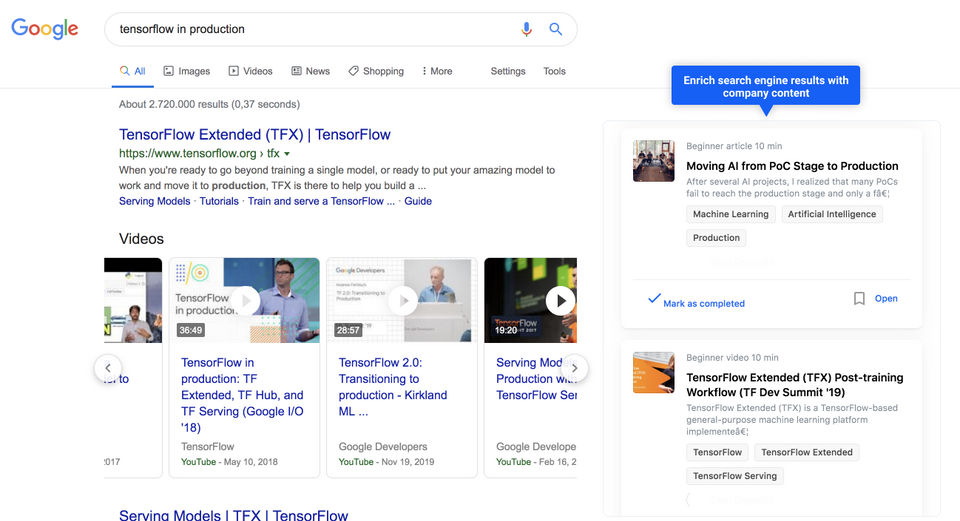Click 'Beginner article 10 min' label

coord(734,146)
